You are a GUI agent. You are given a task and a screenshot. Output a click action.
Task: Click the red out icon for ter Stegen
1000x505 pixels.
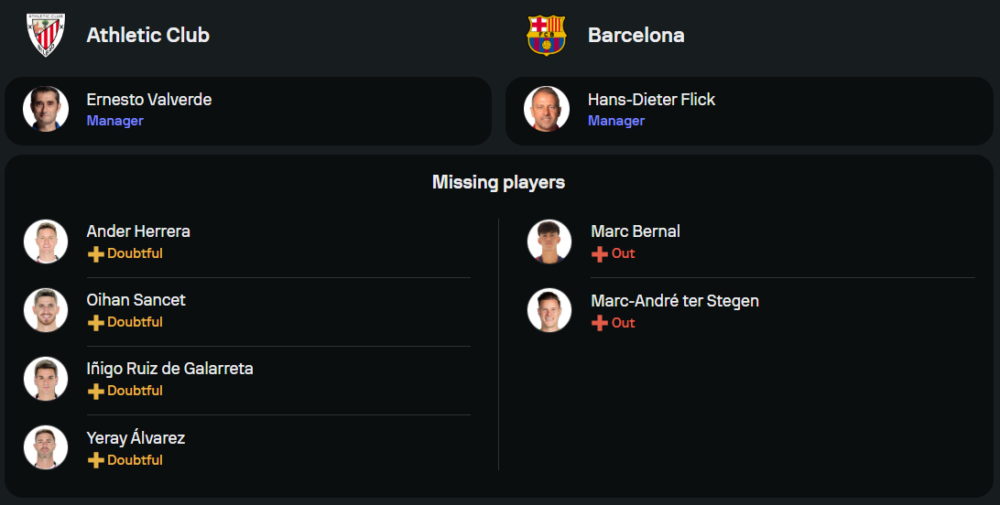[x=600, y=323]
